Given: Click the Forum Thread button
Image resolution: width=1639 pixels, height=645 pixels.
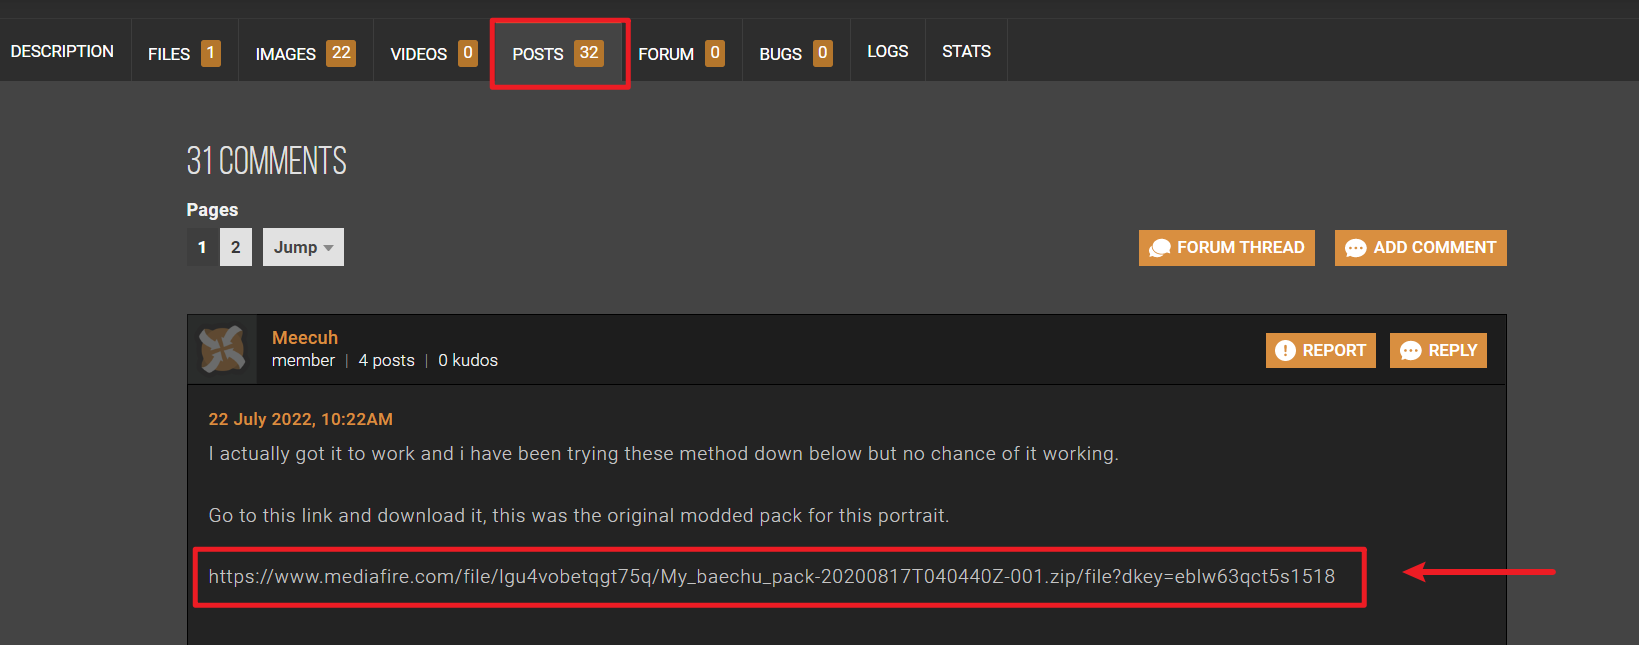Looking at the screenshot, I should 1227,248.
